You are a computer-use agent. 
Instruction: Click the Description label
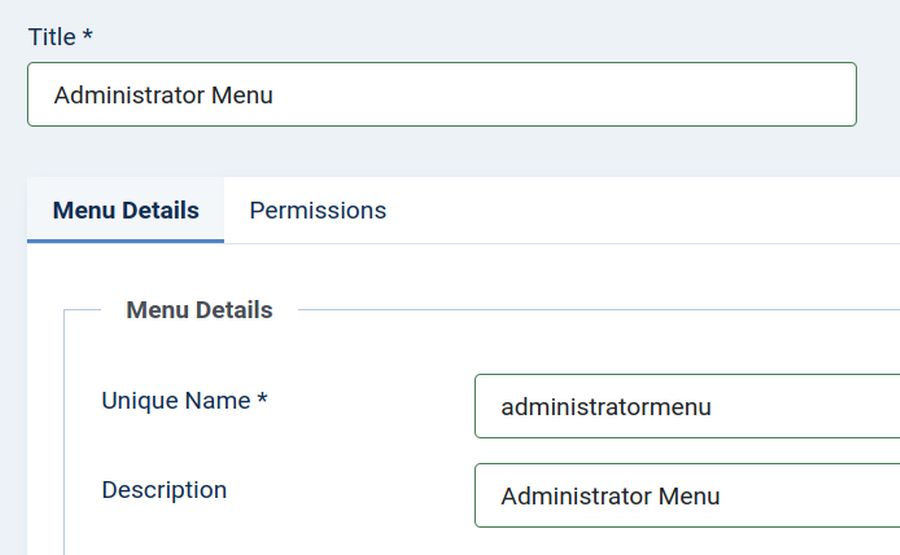[x=164, y=490]
